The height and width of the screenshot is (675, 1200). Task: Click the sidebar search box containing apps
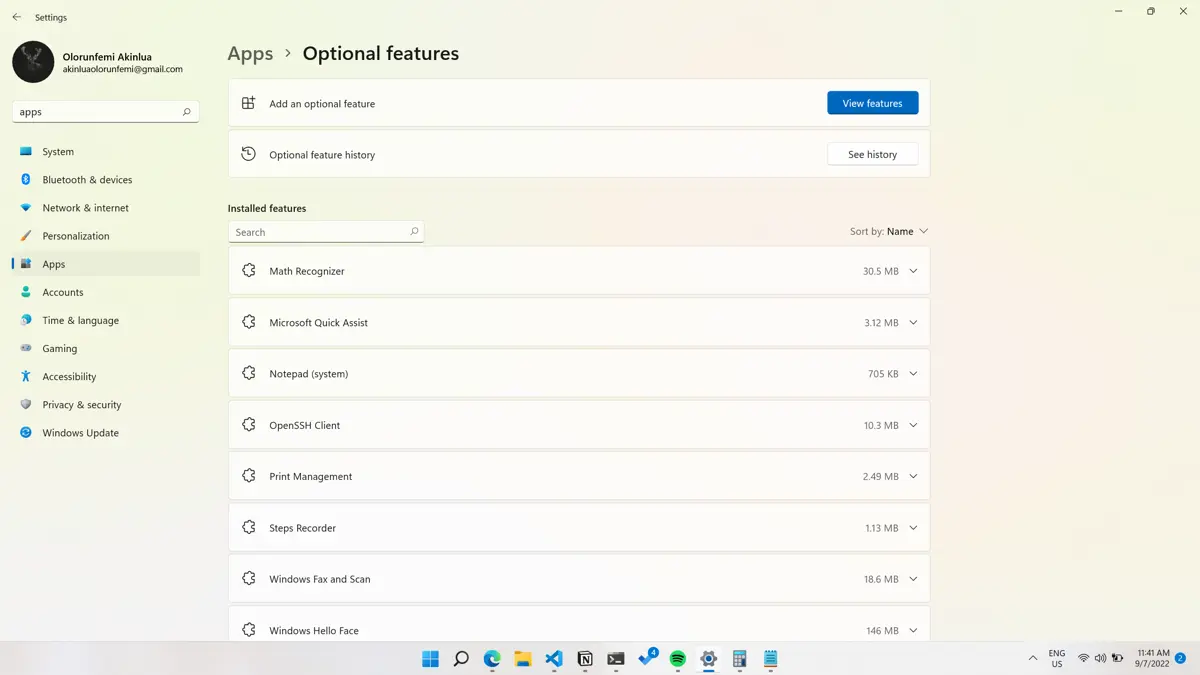pyautogui.click(x=106, y=112)
